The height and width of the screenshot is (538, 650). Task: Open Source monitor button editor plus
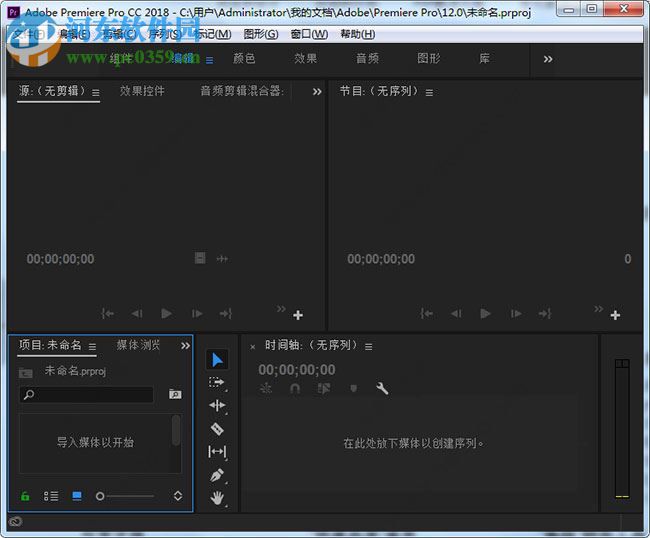pos(298,315)
